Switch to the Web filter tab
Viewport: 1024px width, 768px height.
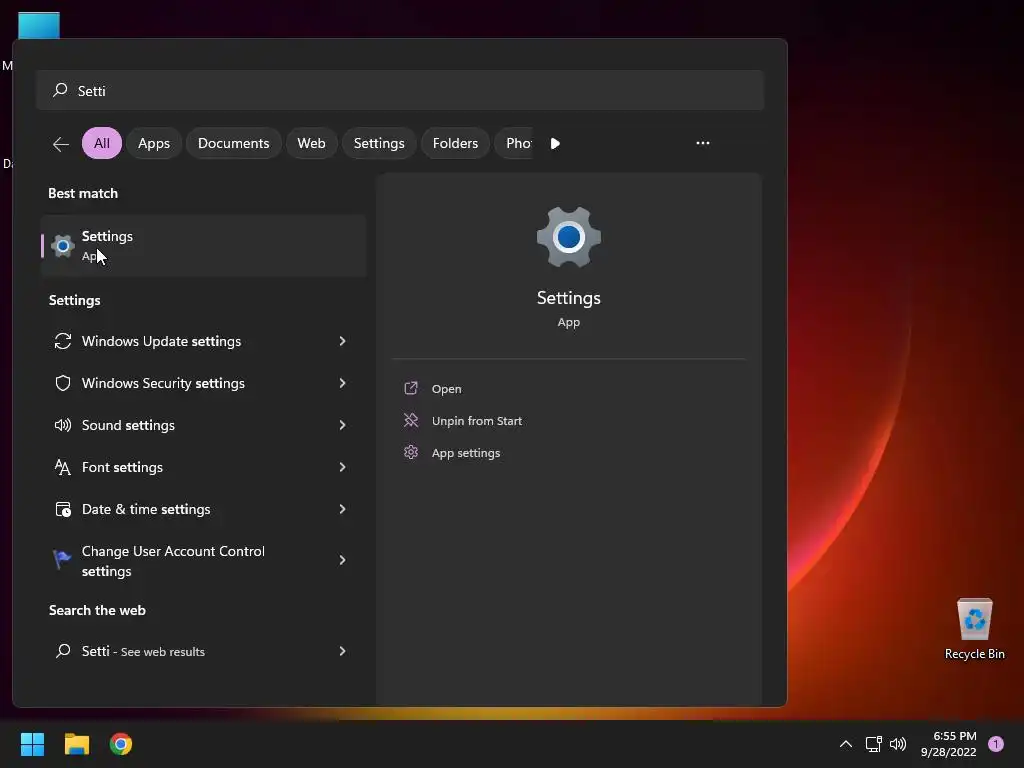pyautogui.click(x=312, y=143)
